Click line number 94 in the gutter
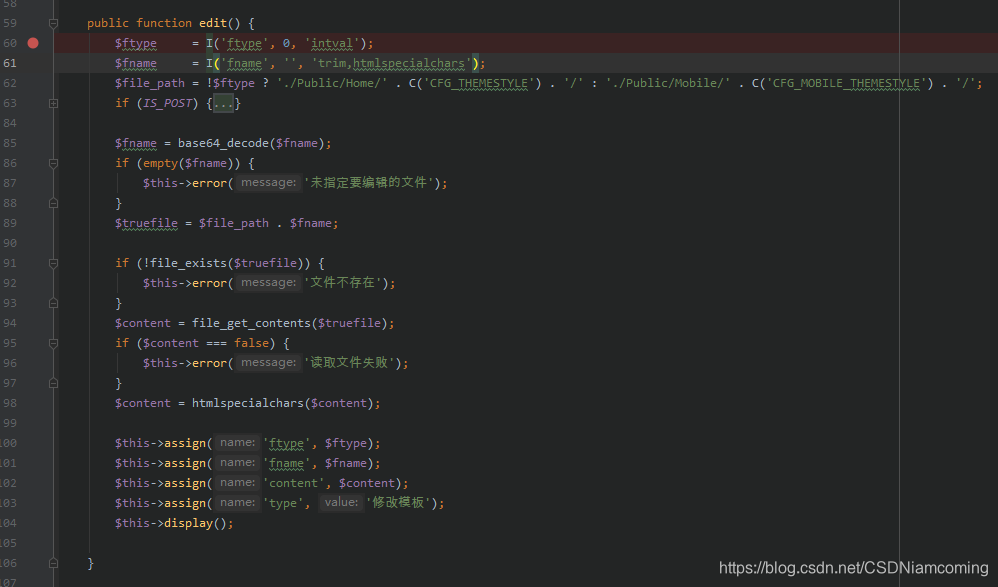Screen dimensions: 998x587 click(x=10, y=323)
